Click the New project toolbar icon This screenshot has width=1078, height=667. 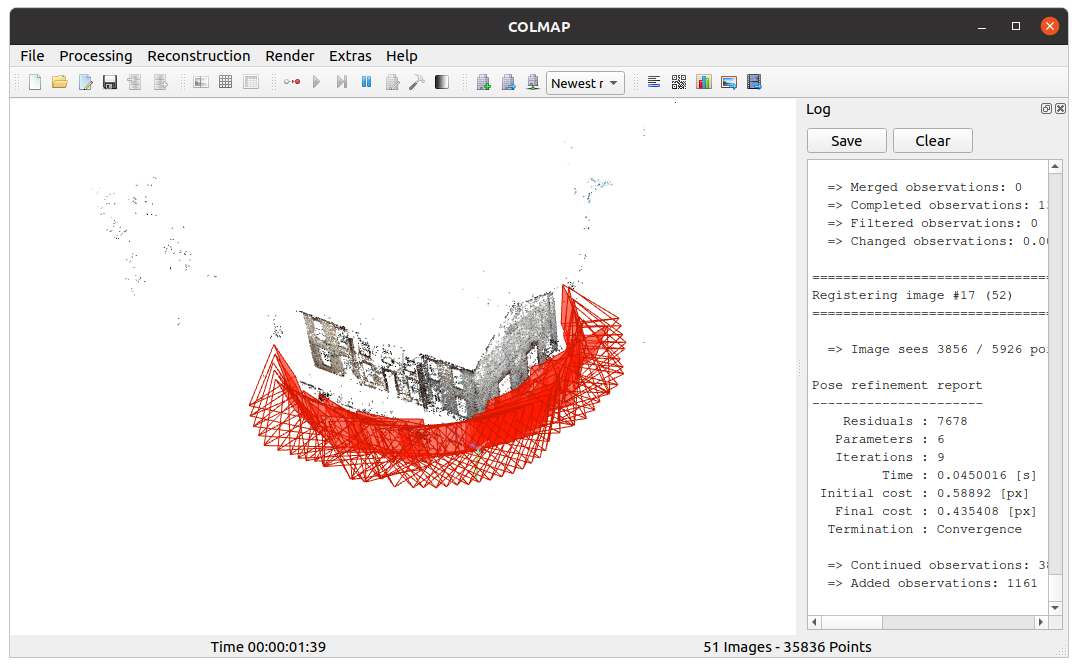(35, 83)
